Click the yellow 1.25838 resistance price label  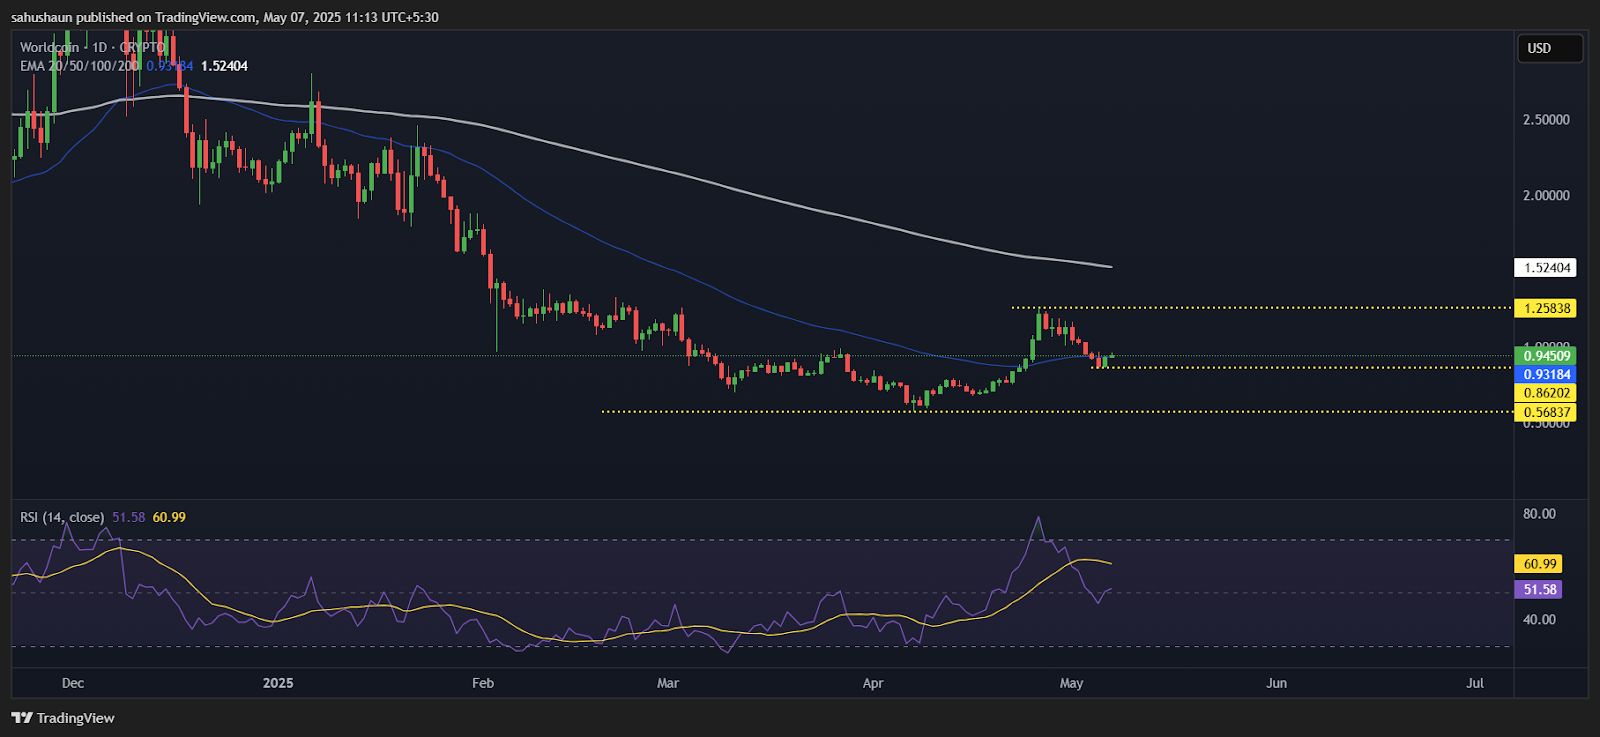[x=1545, y=308]
